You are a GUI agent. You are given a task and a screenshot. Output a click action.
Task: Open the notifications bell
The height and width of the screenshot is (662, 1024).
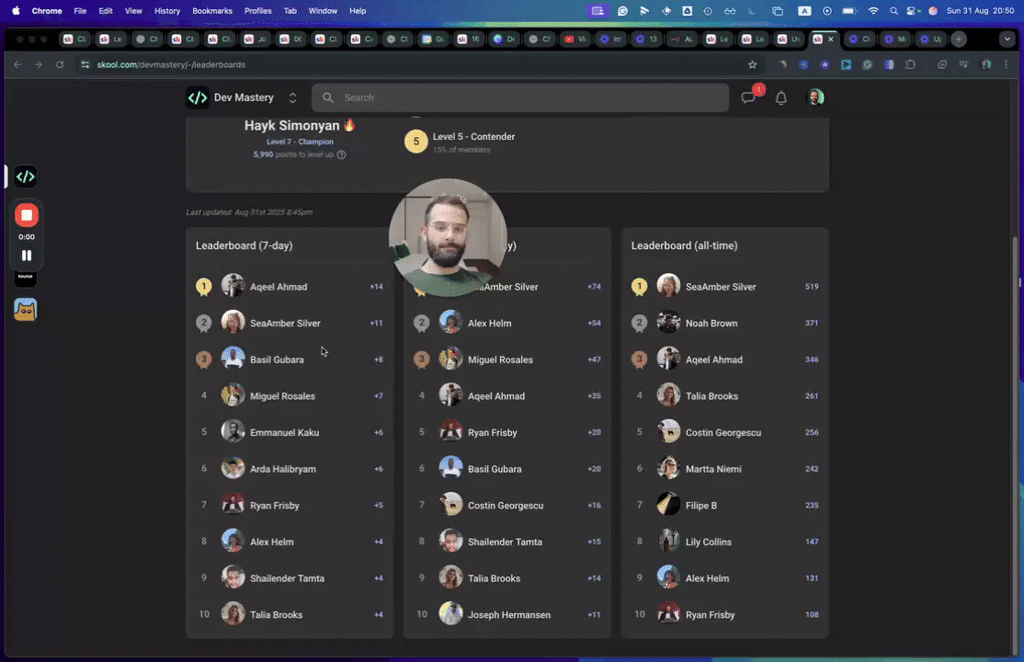(781, 98)
